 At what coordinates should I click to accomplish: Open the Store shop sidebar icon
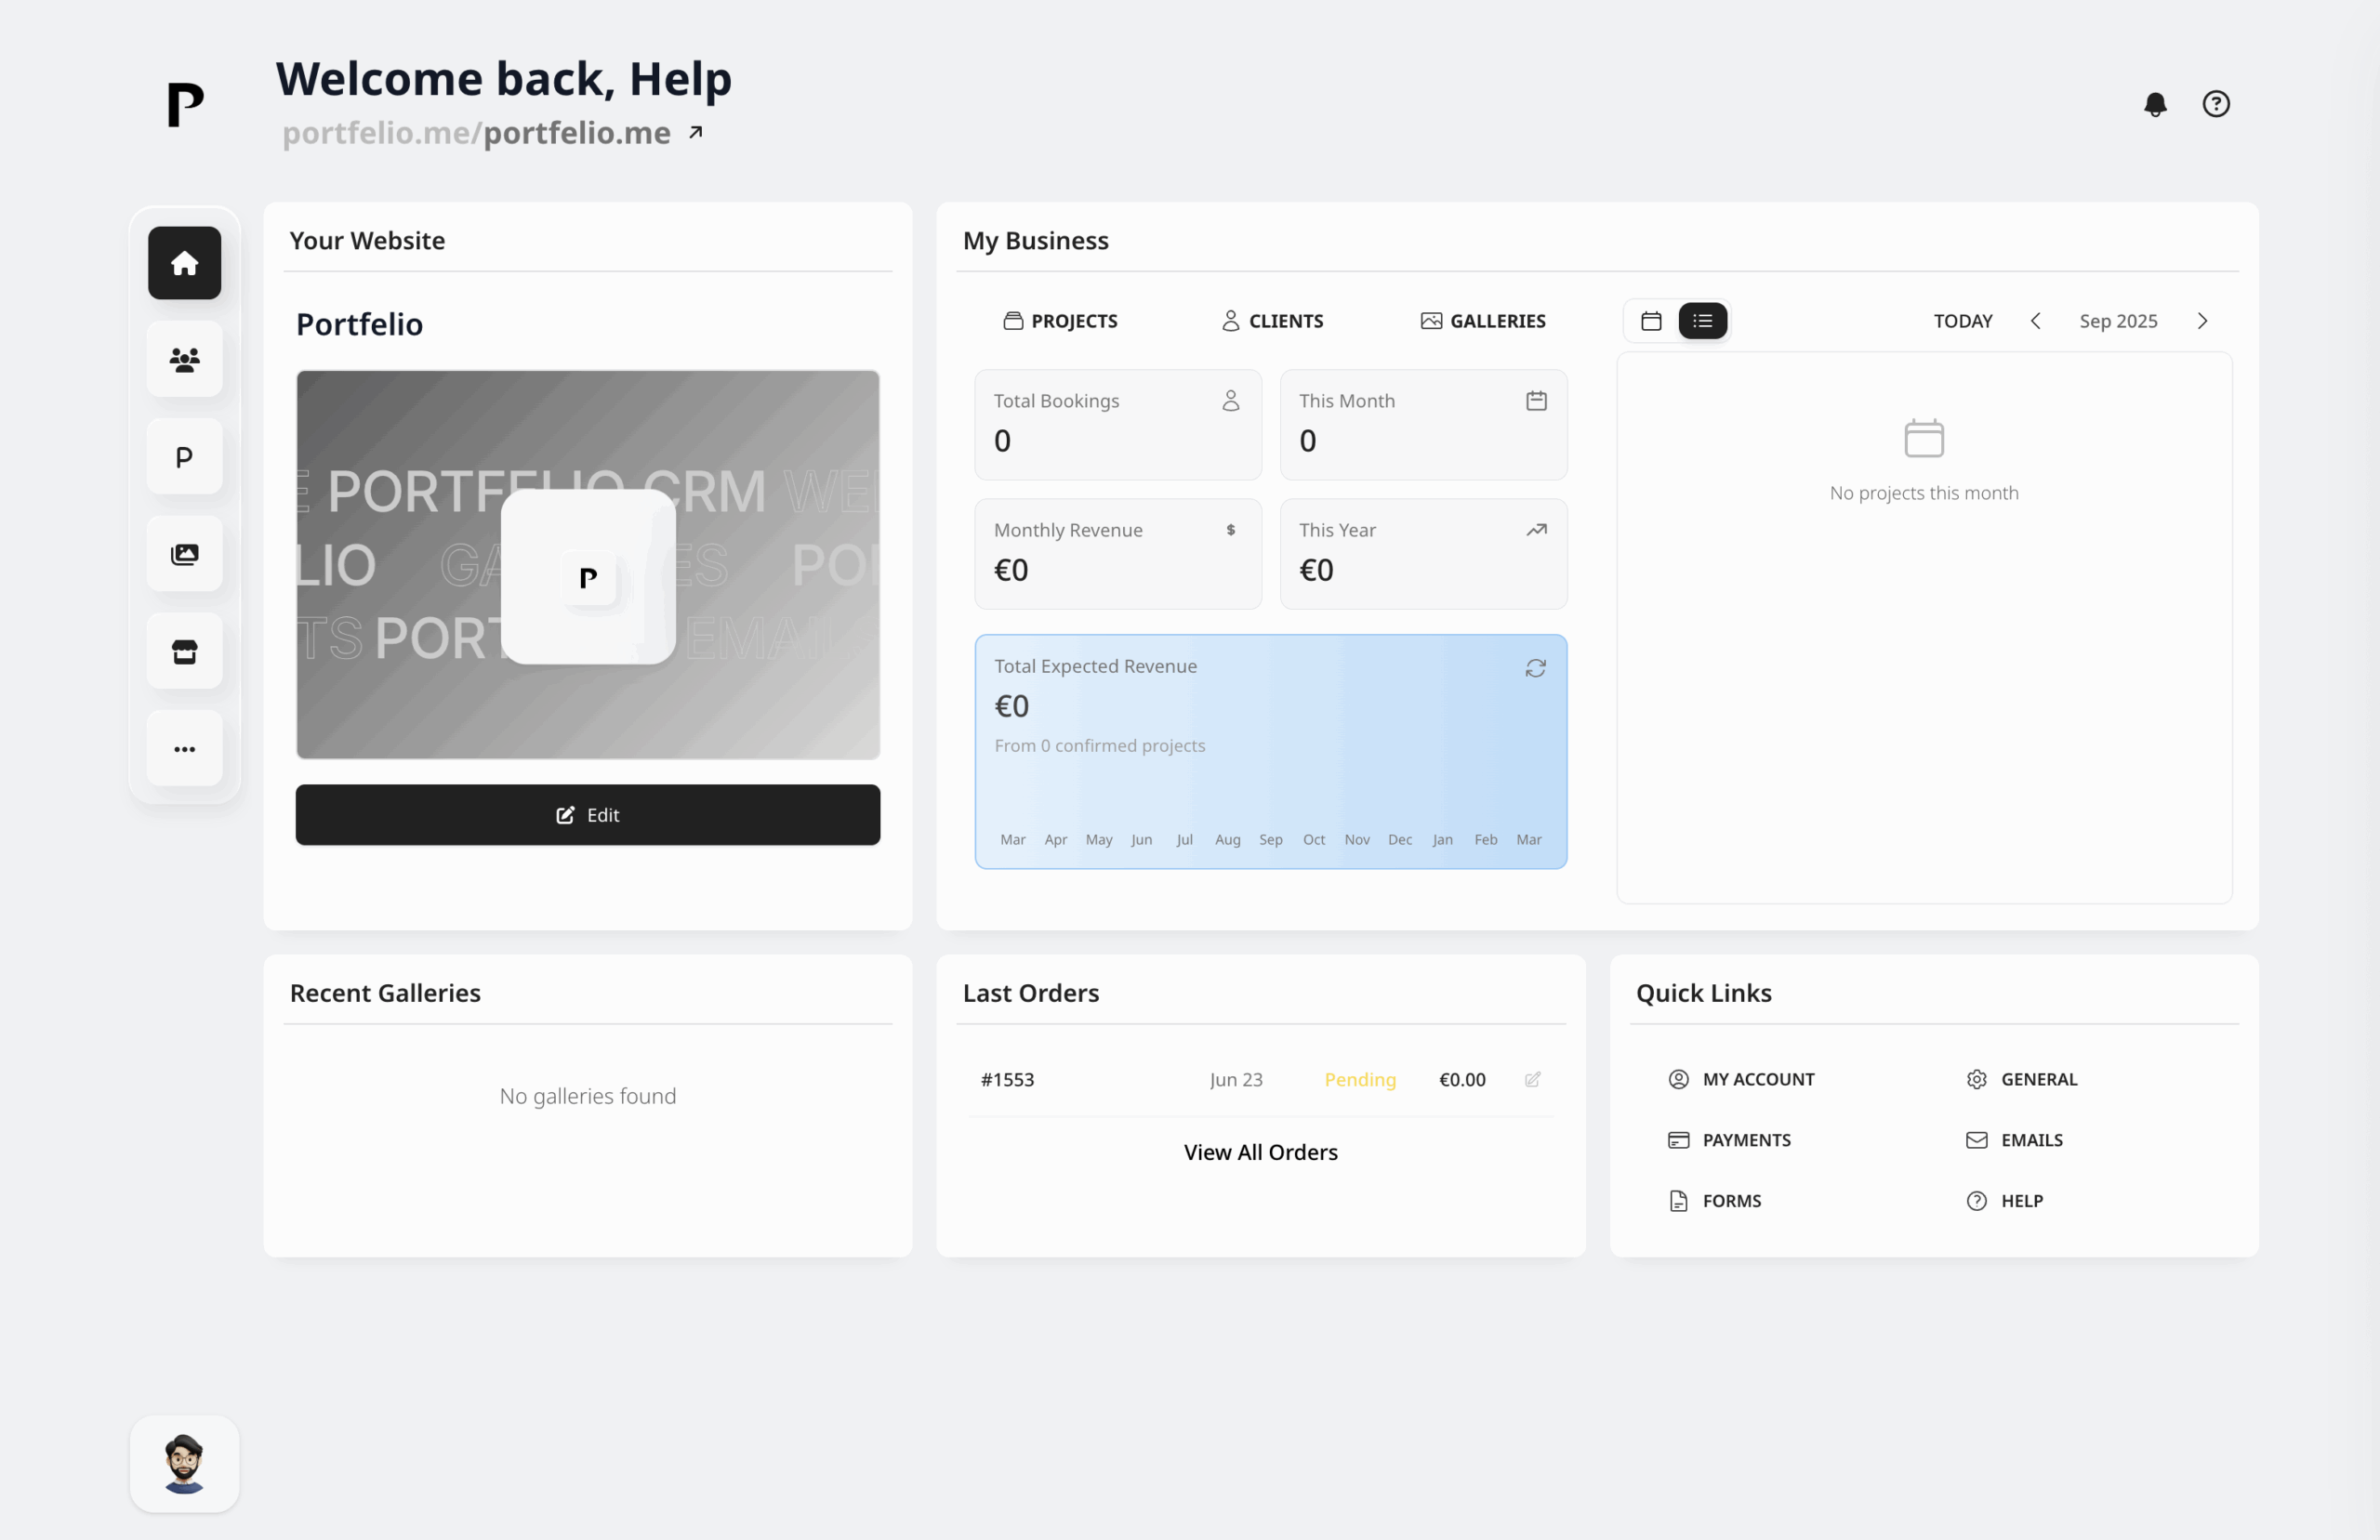tap(184, 652)
